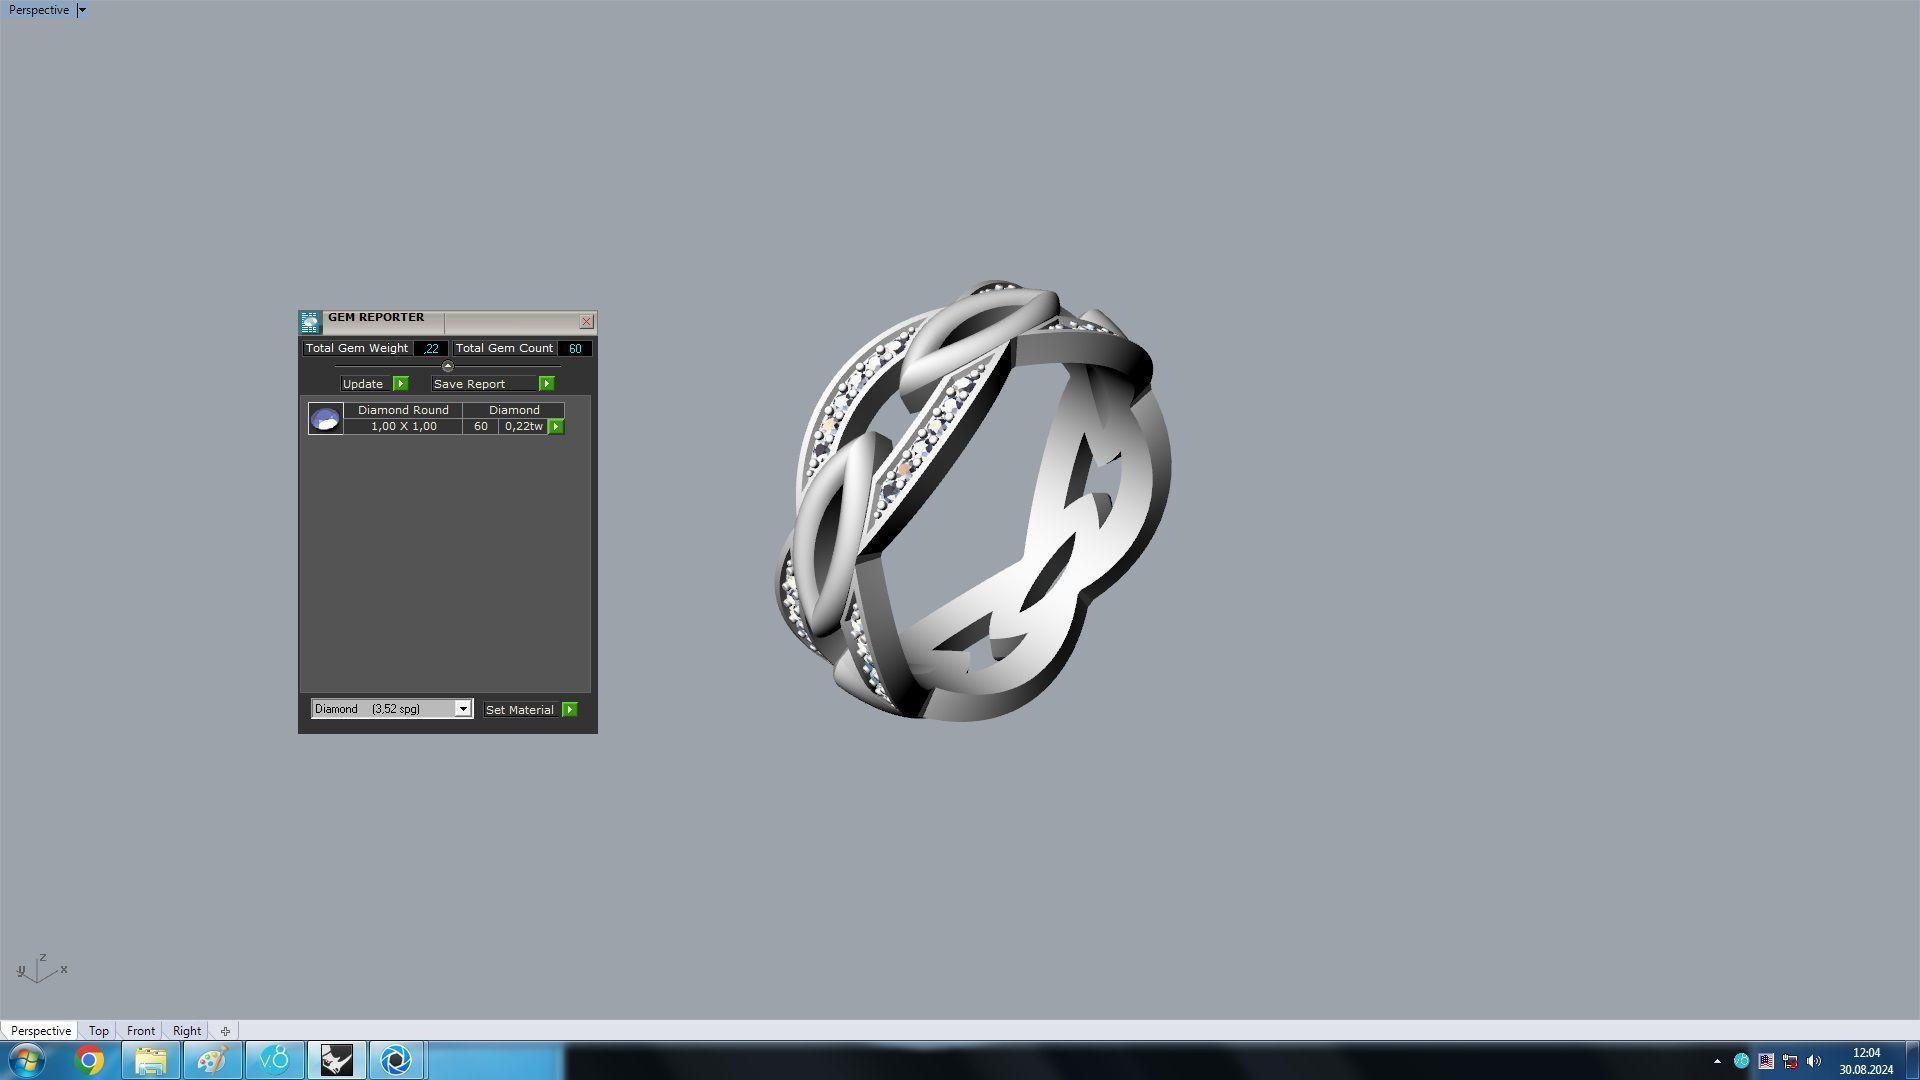The width and height of the screenshot is (1920, 1080).
Task: Switch to the Top viewport tab
Action: tap(98, 1031)
